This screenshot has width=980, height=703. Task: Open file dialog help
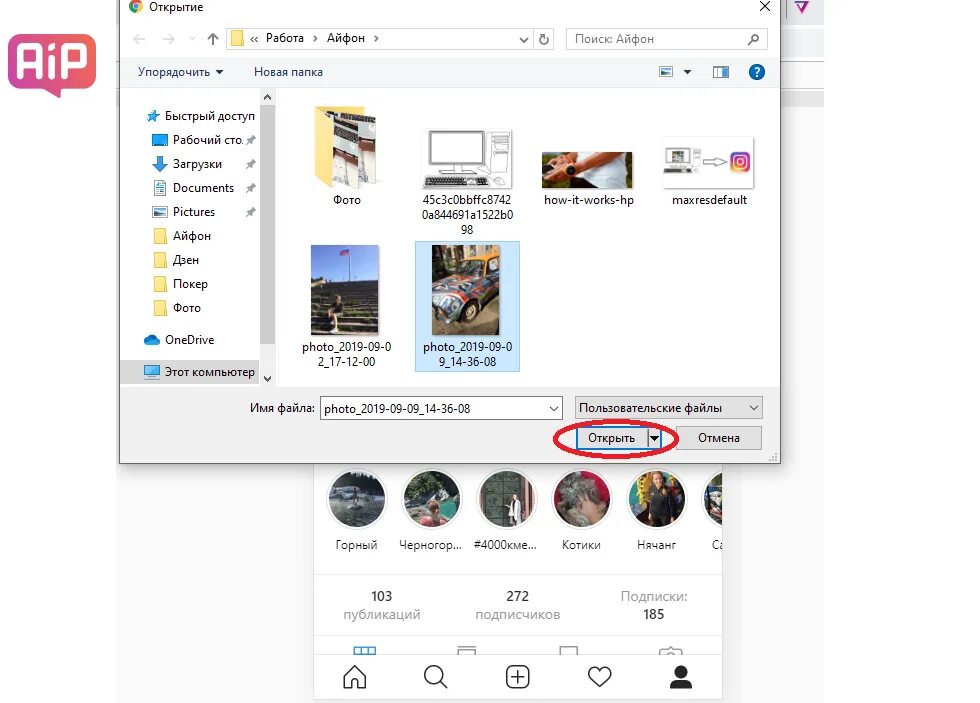757,72
